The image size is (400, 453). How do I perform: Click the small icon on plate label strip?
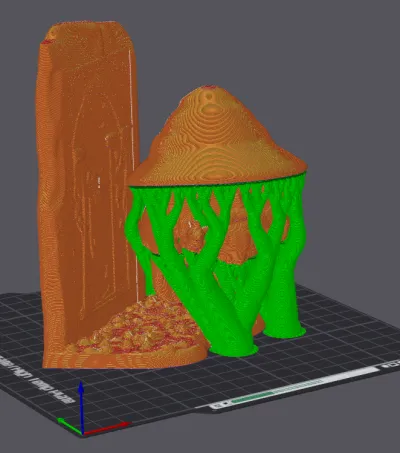tap(219, 405)
